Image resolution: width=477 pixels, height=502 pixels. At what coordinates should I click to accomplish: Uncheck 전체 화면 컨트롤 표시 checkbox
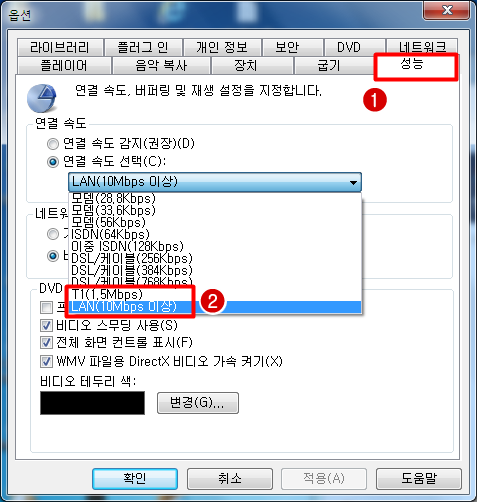[x=46, y=342]
